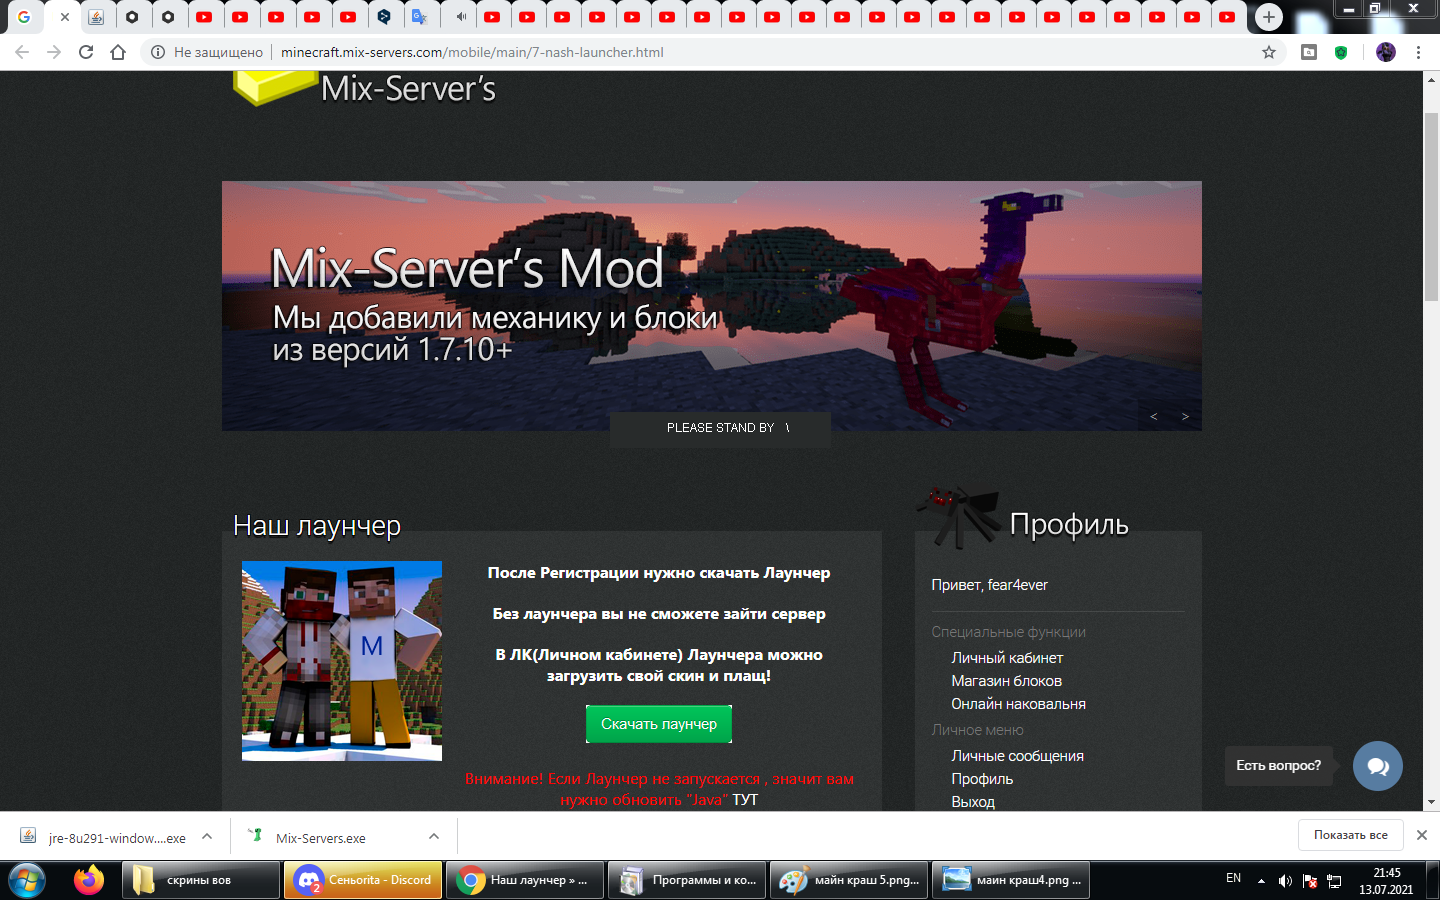This screenshot has width=1440, height=900.
Task: Open 'Магазин блоков' link
Action: 1006,681
